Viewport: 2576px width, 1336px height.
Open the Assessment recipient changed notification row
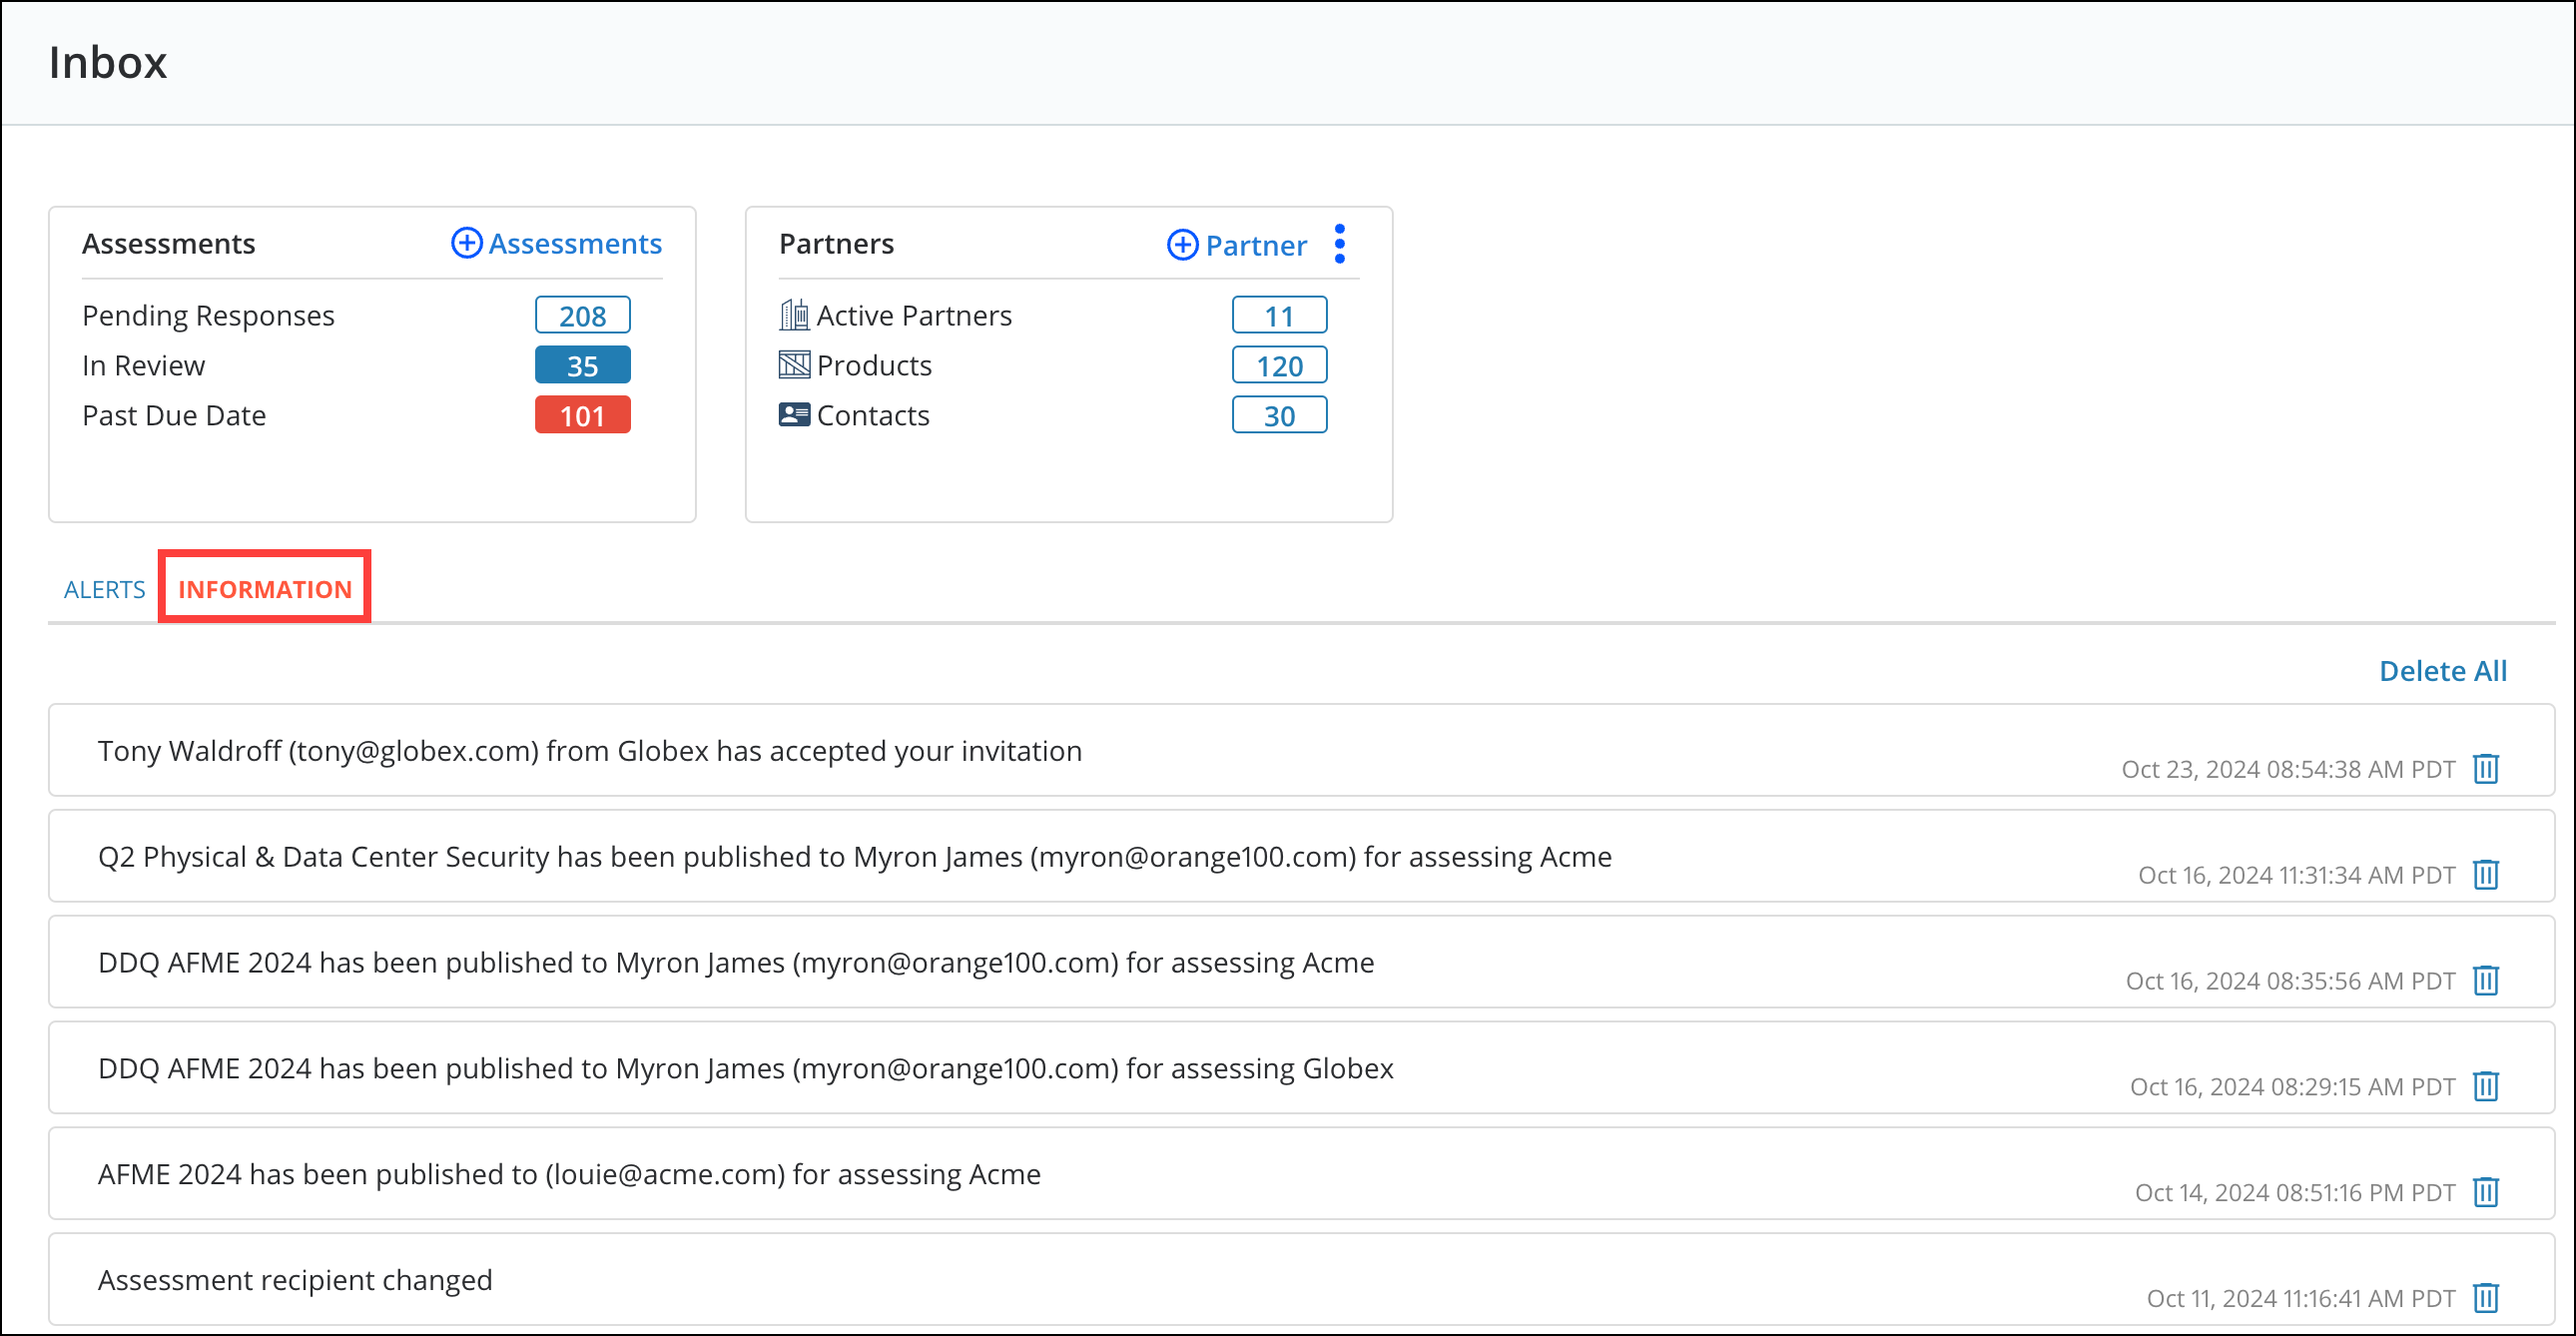click(x=296, y=1279)
